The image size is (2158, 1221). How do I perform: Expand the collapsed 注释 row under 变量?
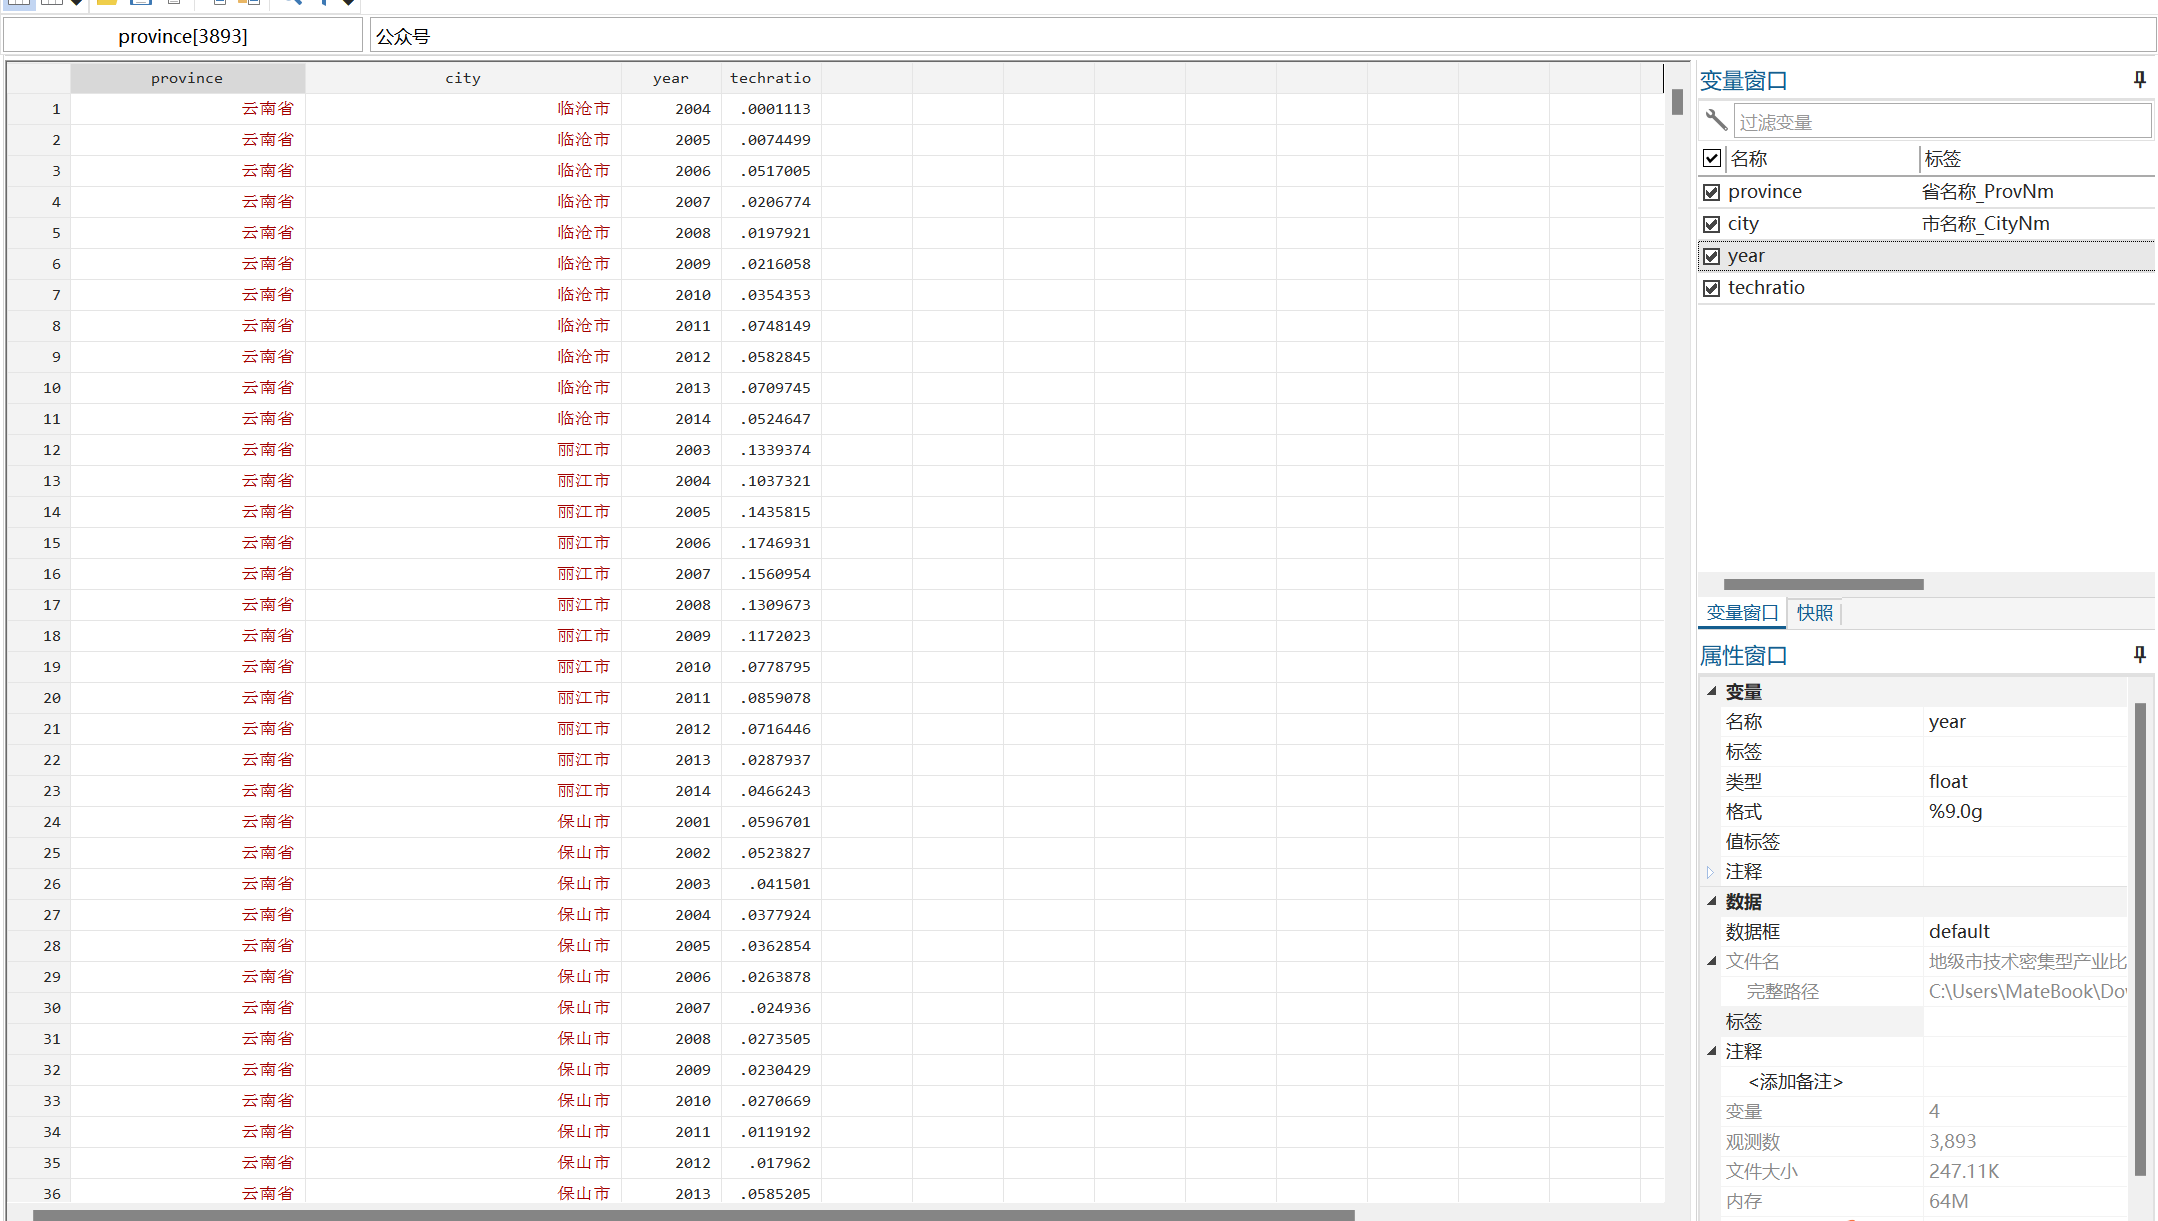pos(1711,872)
